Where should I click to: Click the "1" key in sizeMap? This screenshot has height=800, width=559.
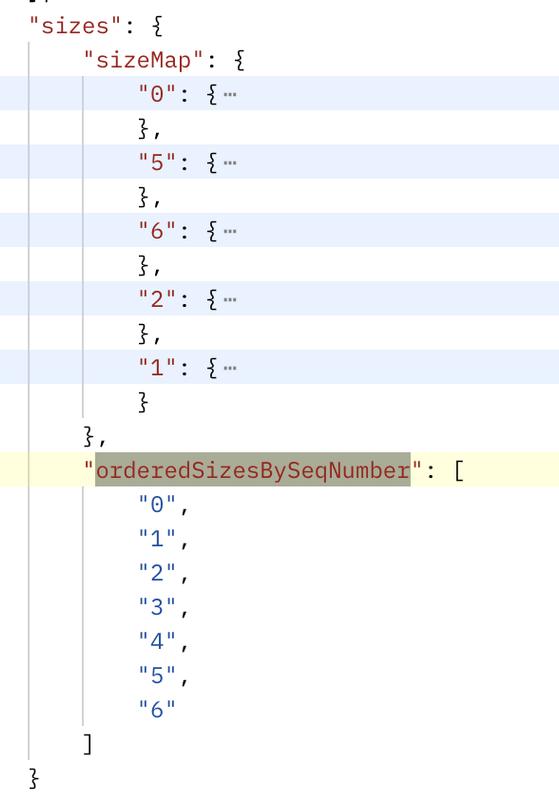(157, 367)
